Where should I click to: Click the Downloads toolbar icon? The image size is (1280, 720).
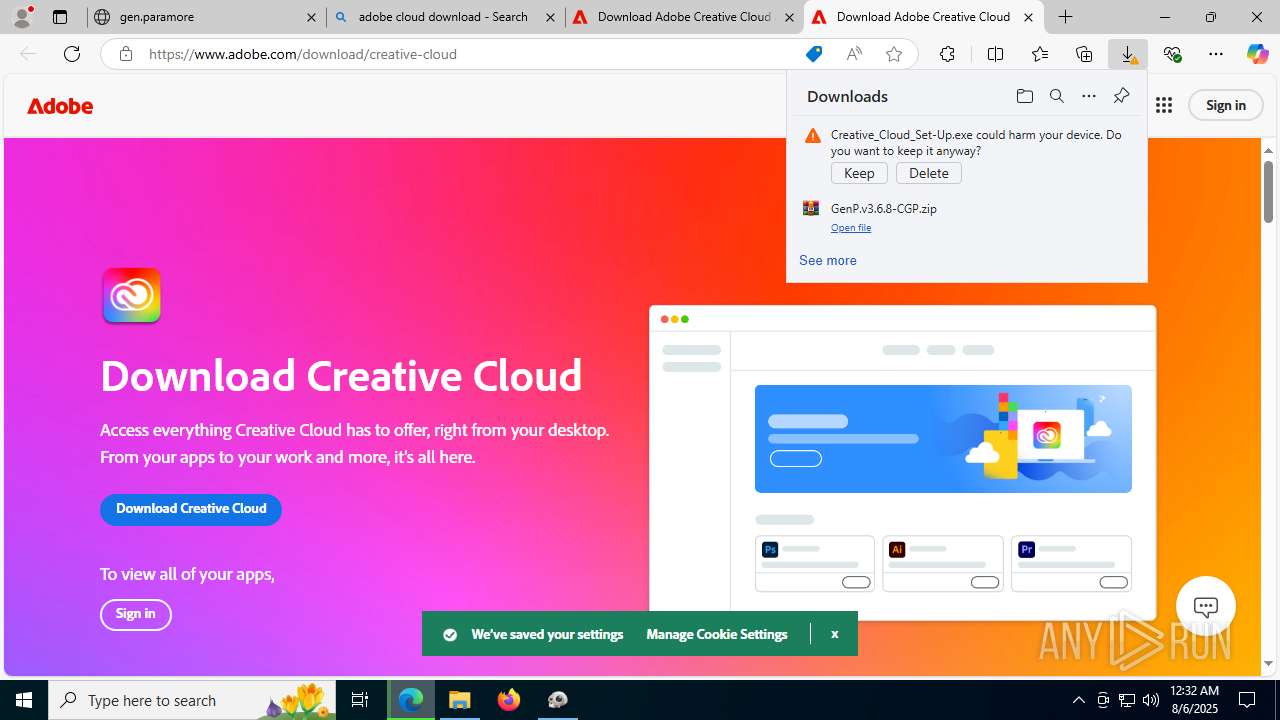1128,54
